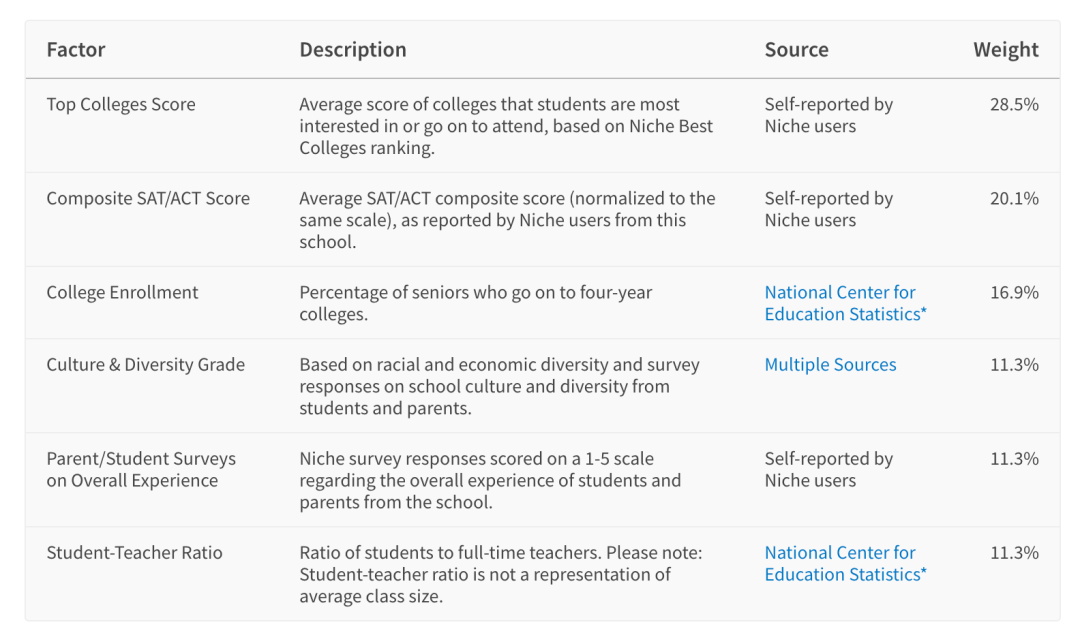
Task: Click the 28.5% weight value
Action: tap(1014, 104)
